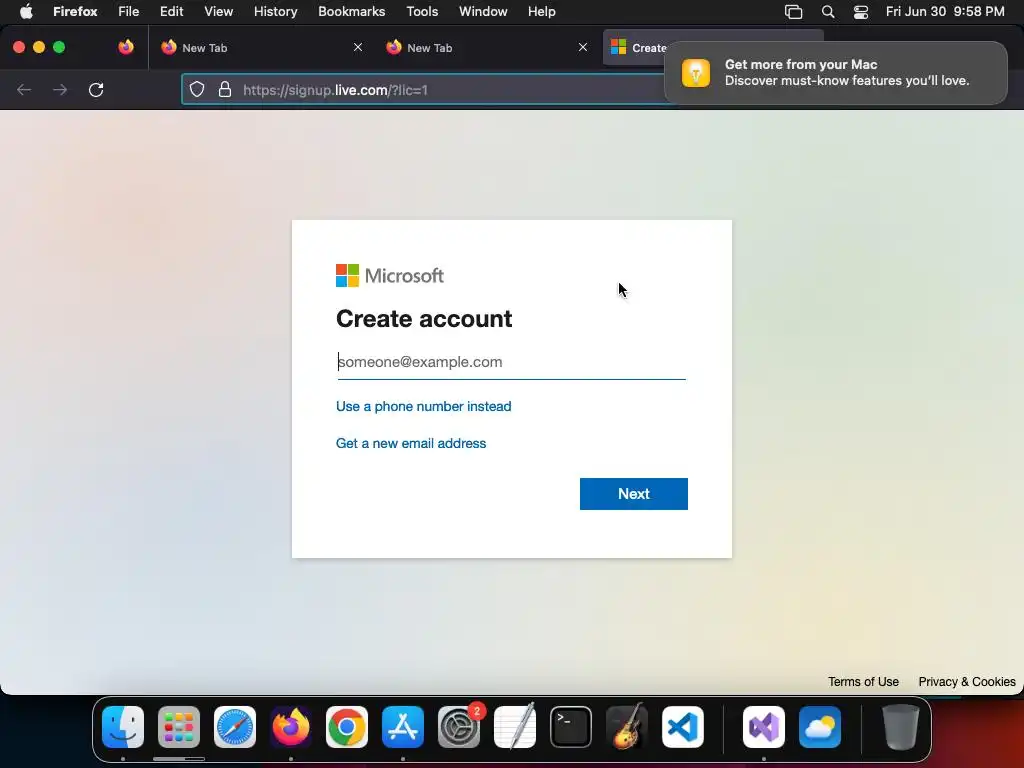Click the browser back arrow
Image resolution: width=1024 pixels, height=768 pixels.
[24, 90]
